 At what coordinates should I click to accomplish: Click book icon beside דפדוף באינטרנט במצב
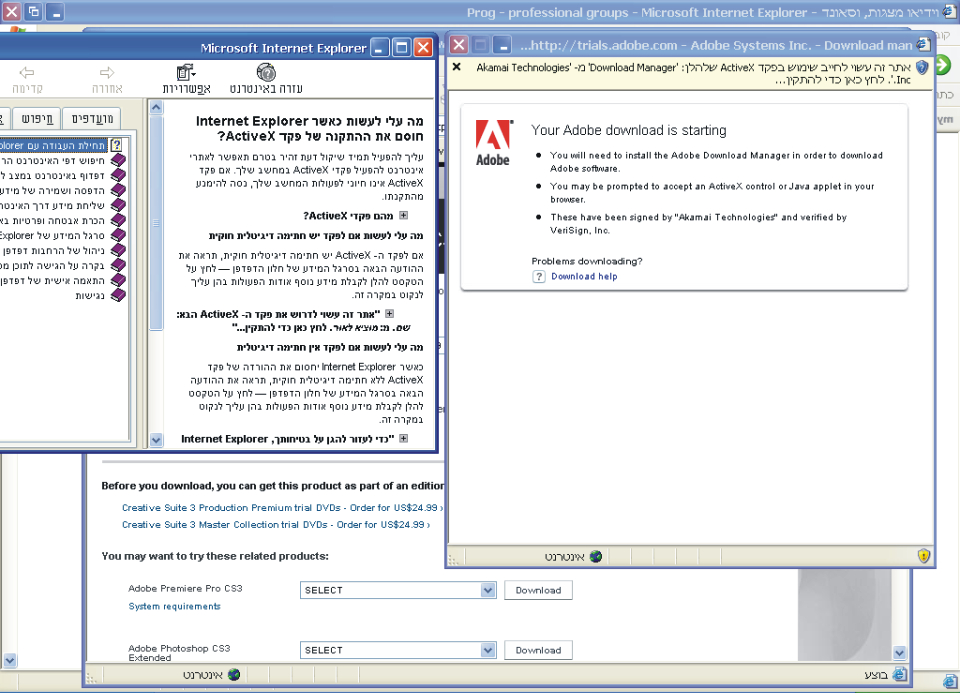(x=118, y=176)
